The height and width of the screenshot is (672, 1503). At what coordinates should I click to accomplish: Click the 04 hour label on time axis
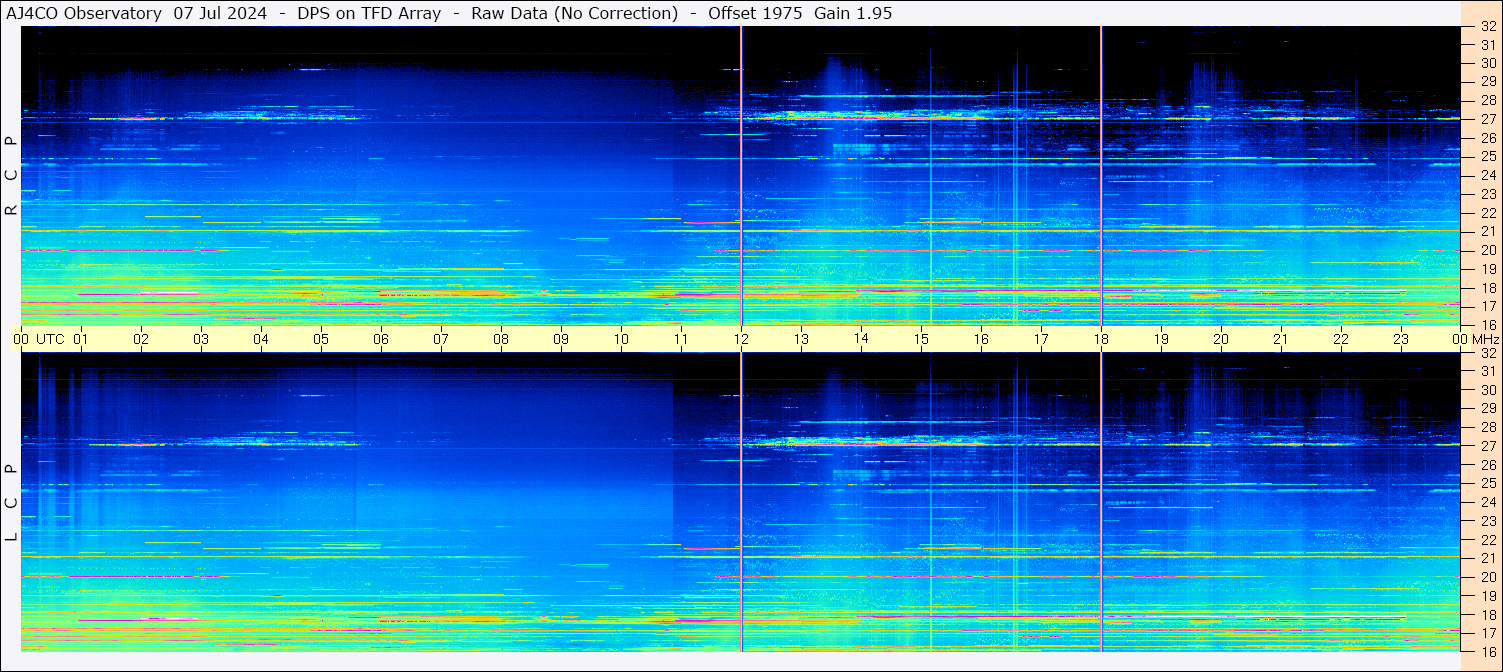click(x=261, y=339)
